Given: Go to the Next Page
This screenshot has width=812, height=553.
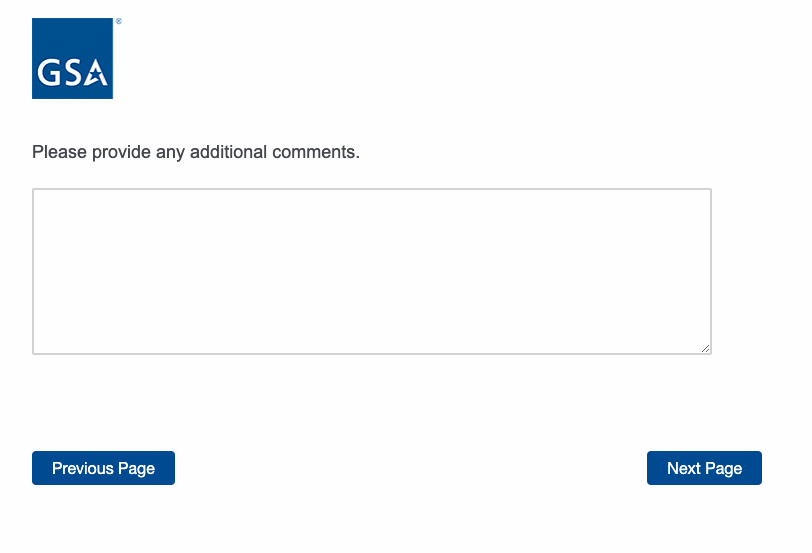Looking at the screenshot, I should (x=704, y=468).
